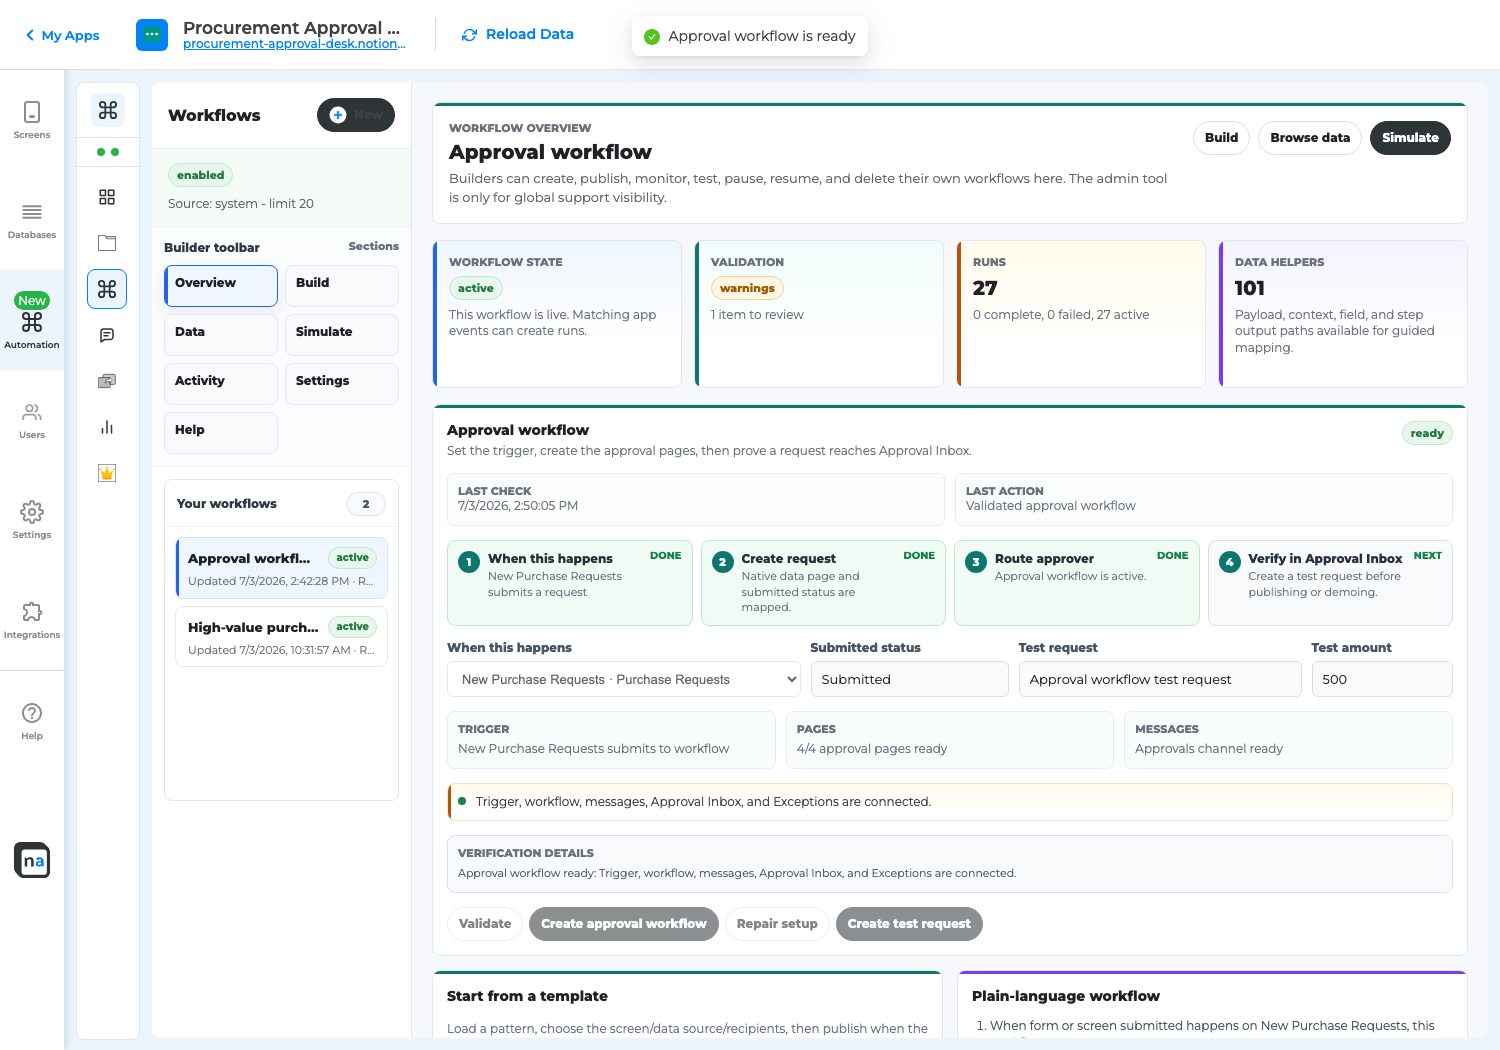Open the chat message icon in secondary sidebar
This screenshot has width=1500, height=1050.
coord(107,335)
